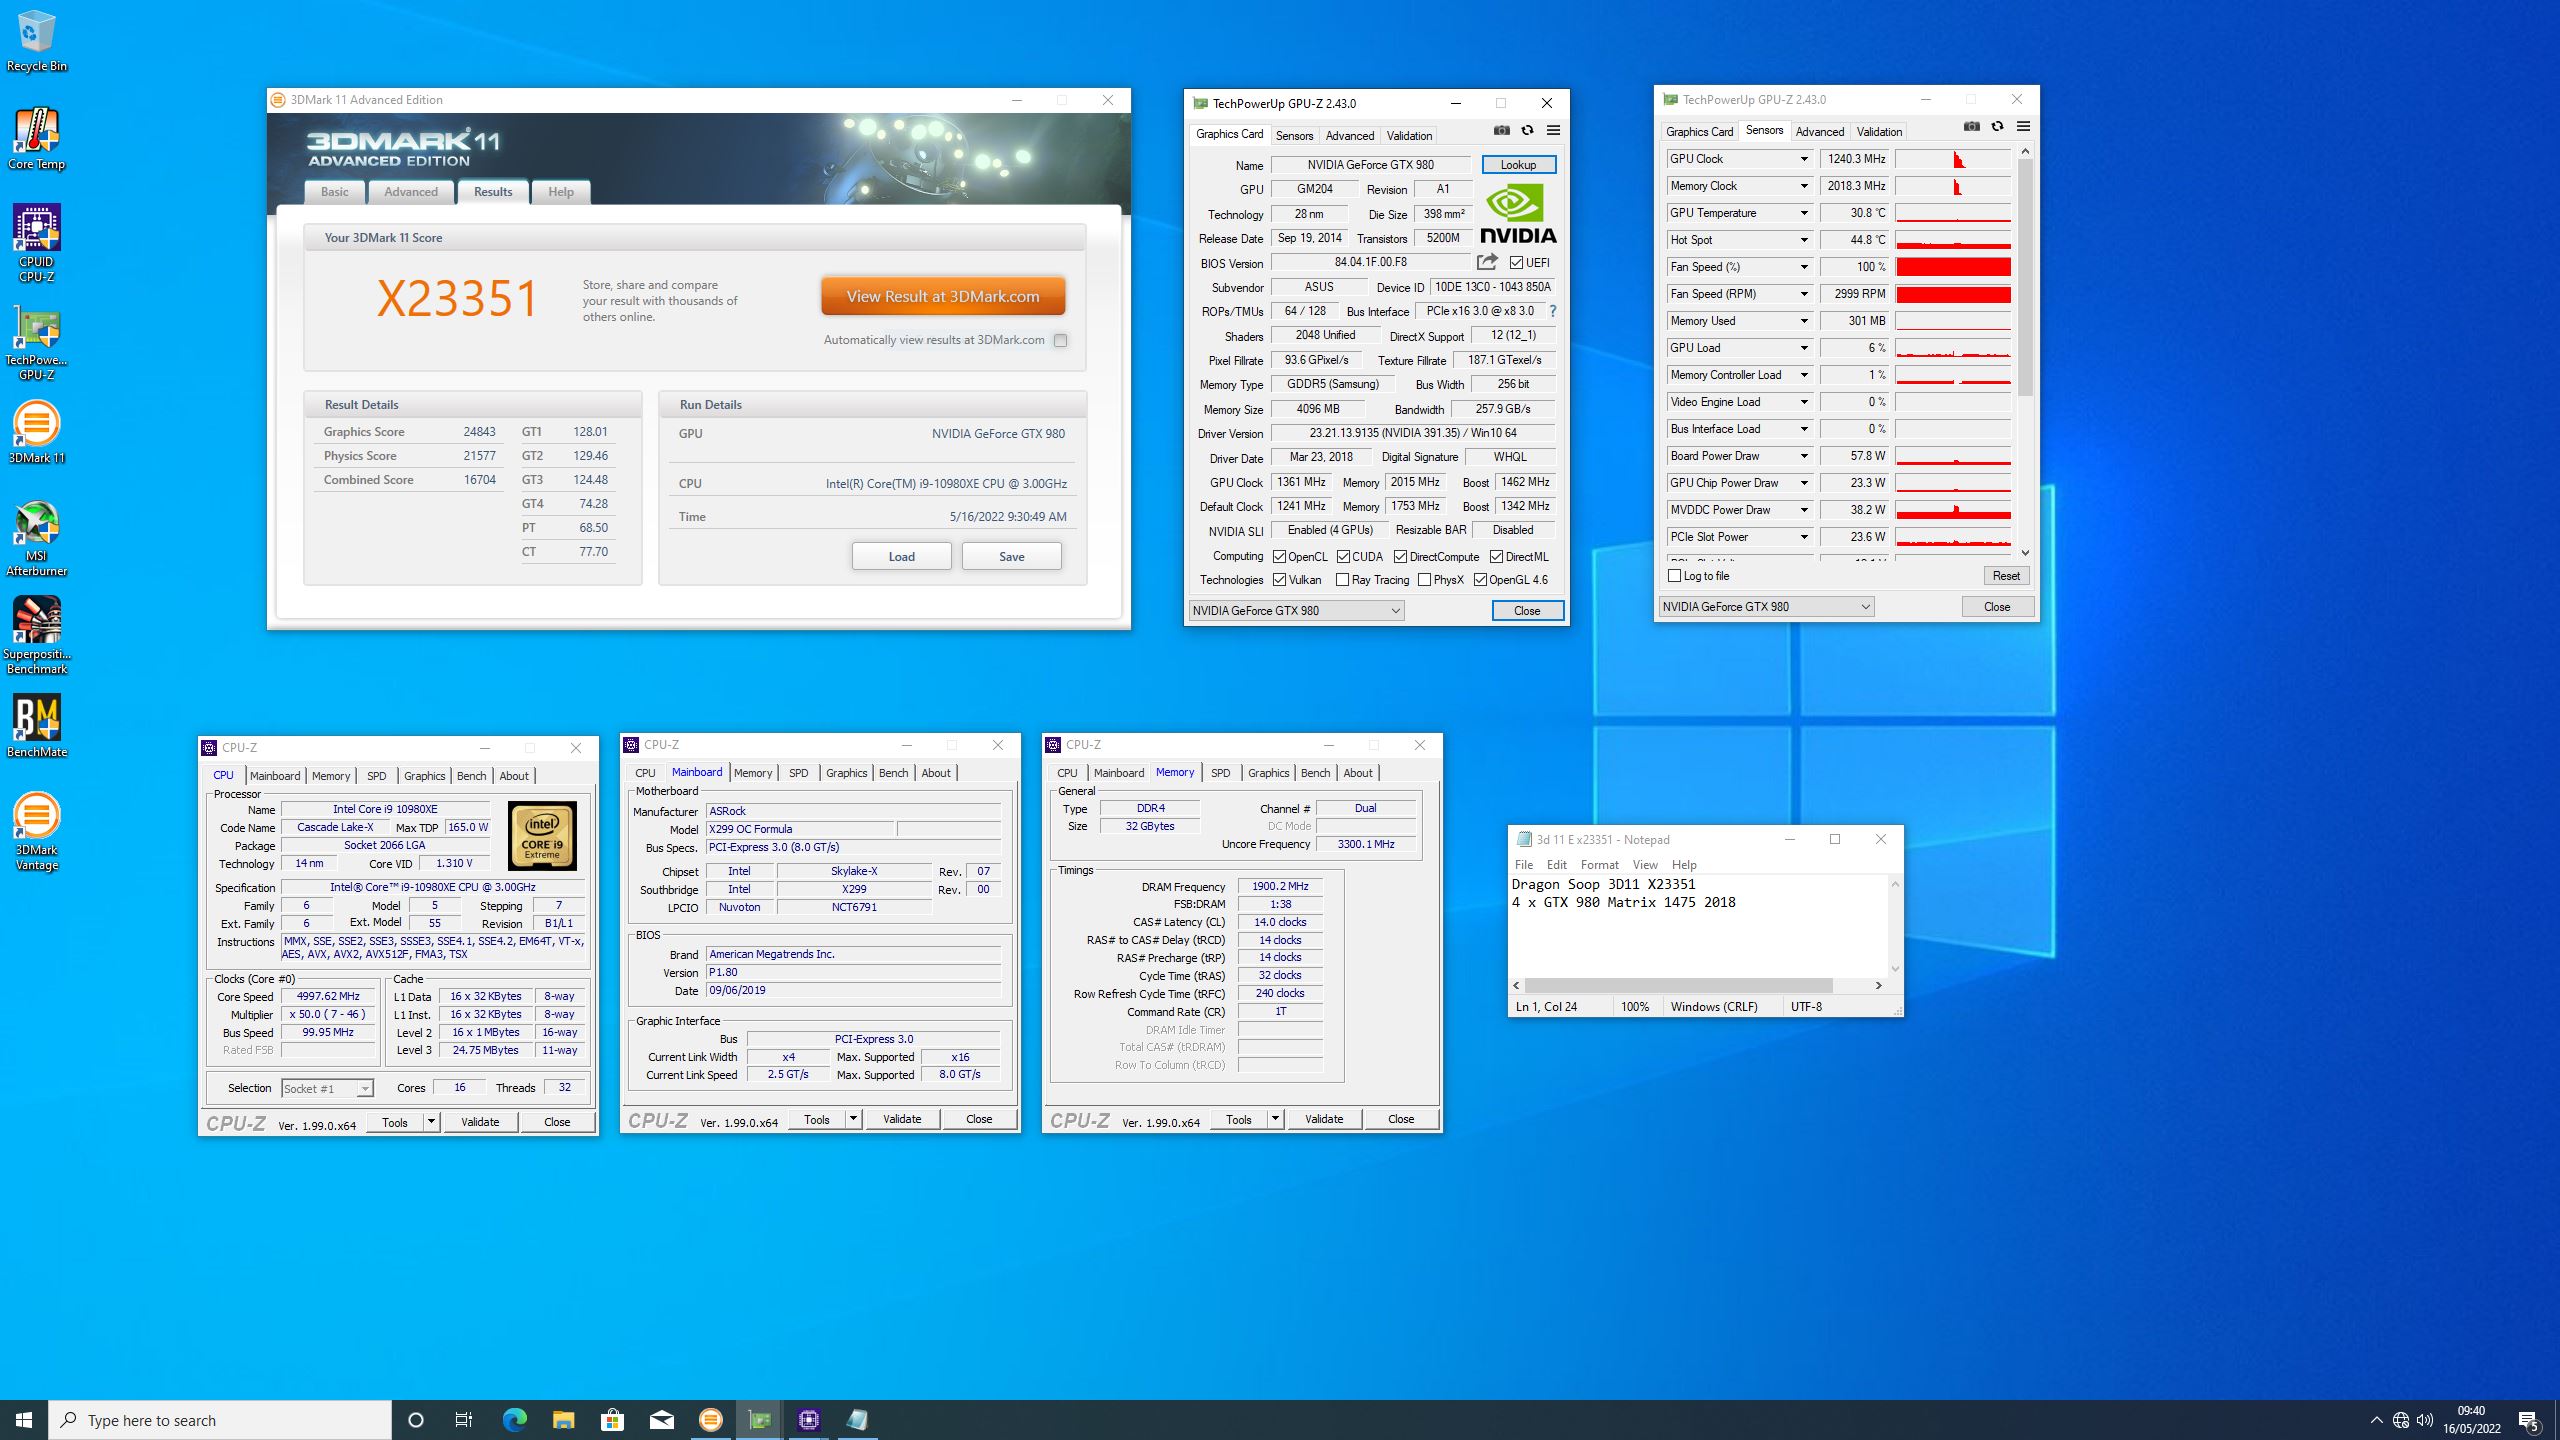The width and height of the screenshot is (2560, 1440).
Task: Open Tools dropdown arrow in CPU-Z CPU window
Action: coord(431,1122)
